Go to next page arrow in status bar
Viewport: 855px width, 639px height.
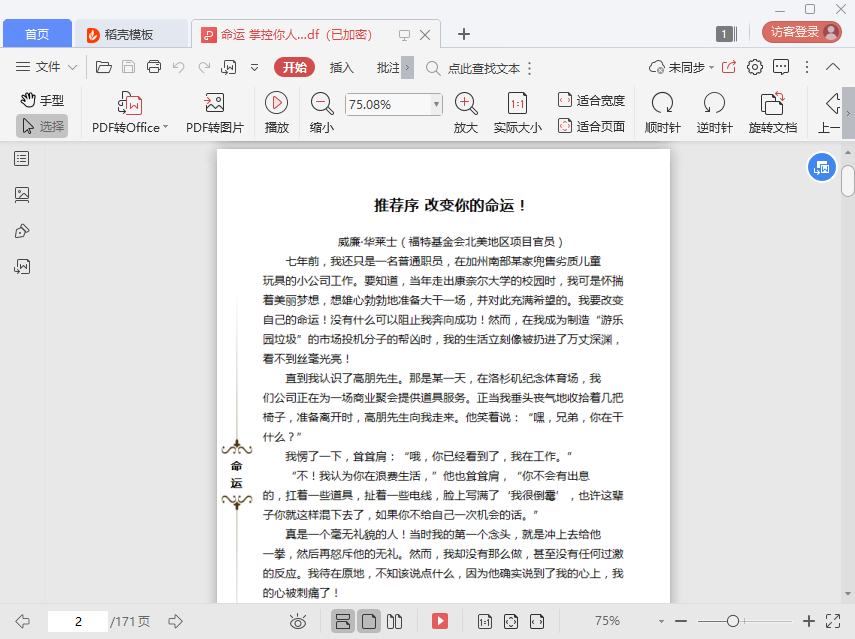pos(176,621)
